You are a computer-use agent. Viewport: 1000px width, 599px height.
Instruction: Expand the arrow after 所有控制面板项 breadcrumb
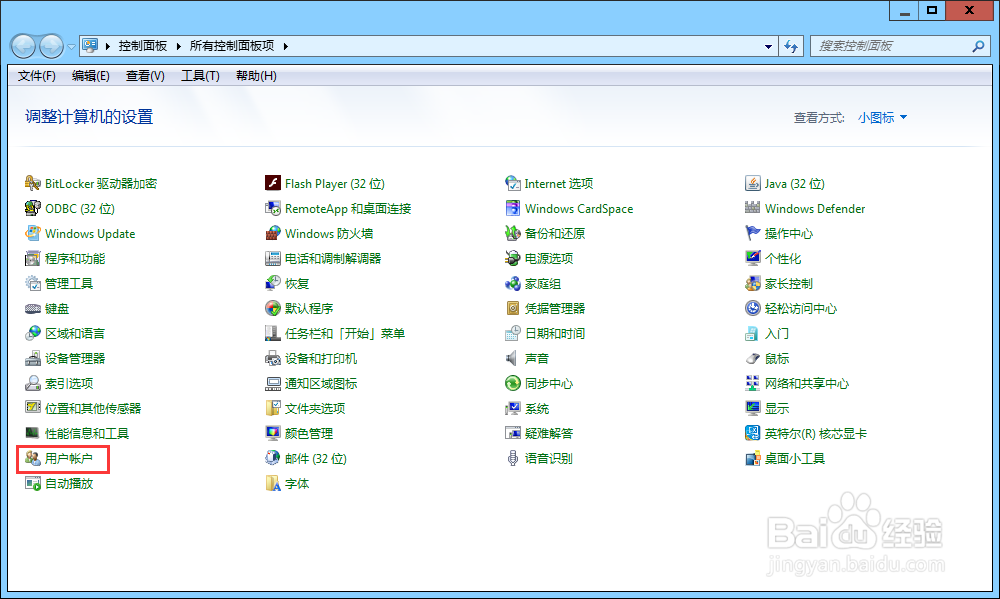click(286, 46)
